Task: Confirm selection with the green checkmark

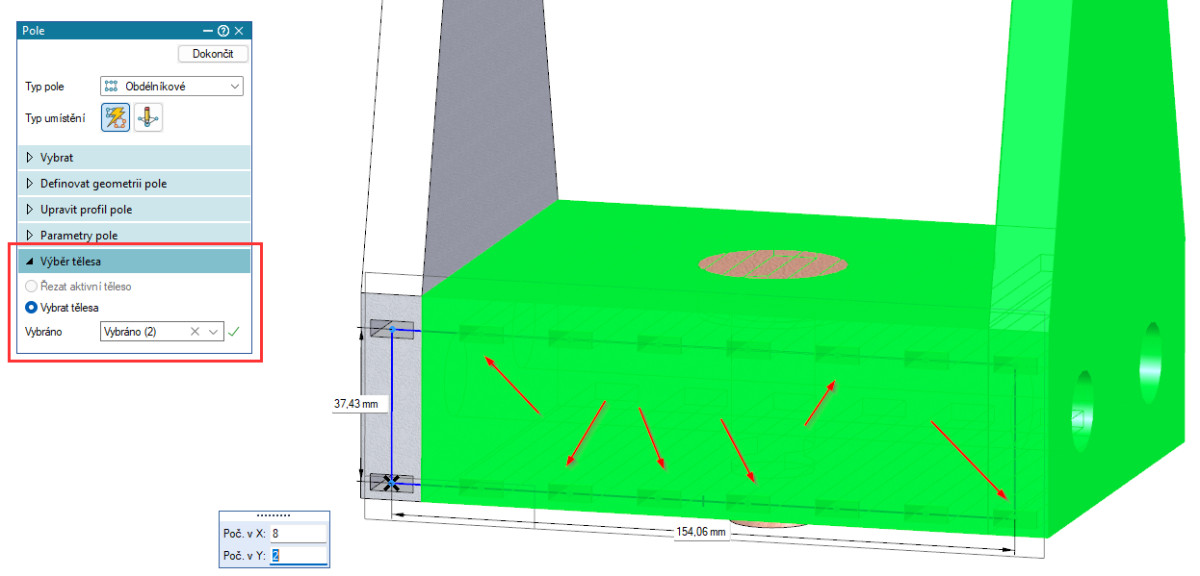Action: (235, 332)
